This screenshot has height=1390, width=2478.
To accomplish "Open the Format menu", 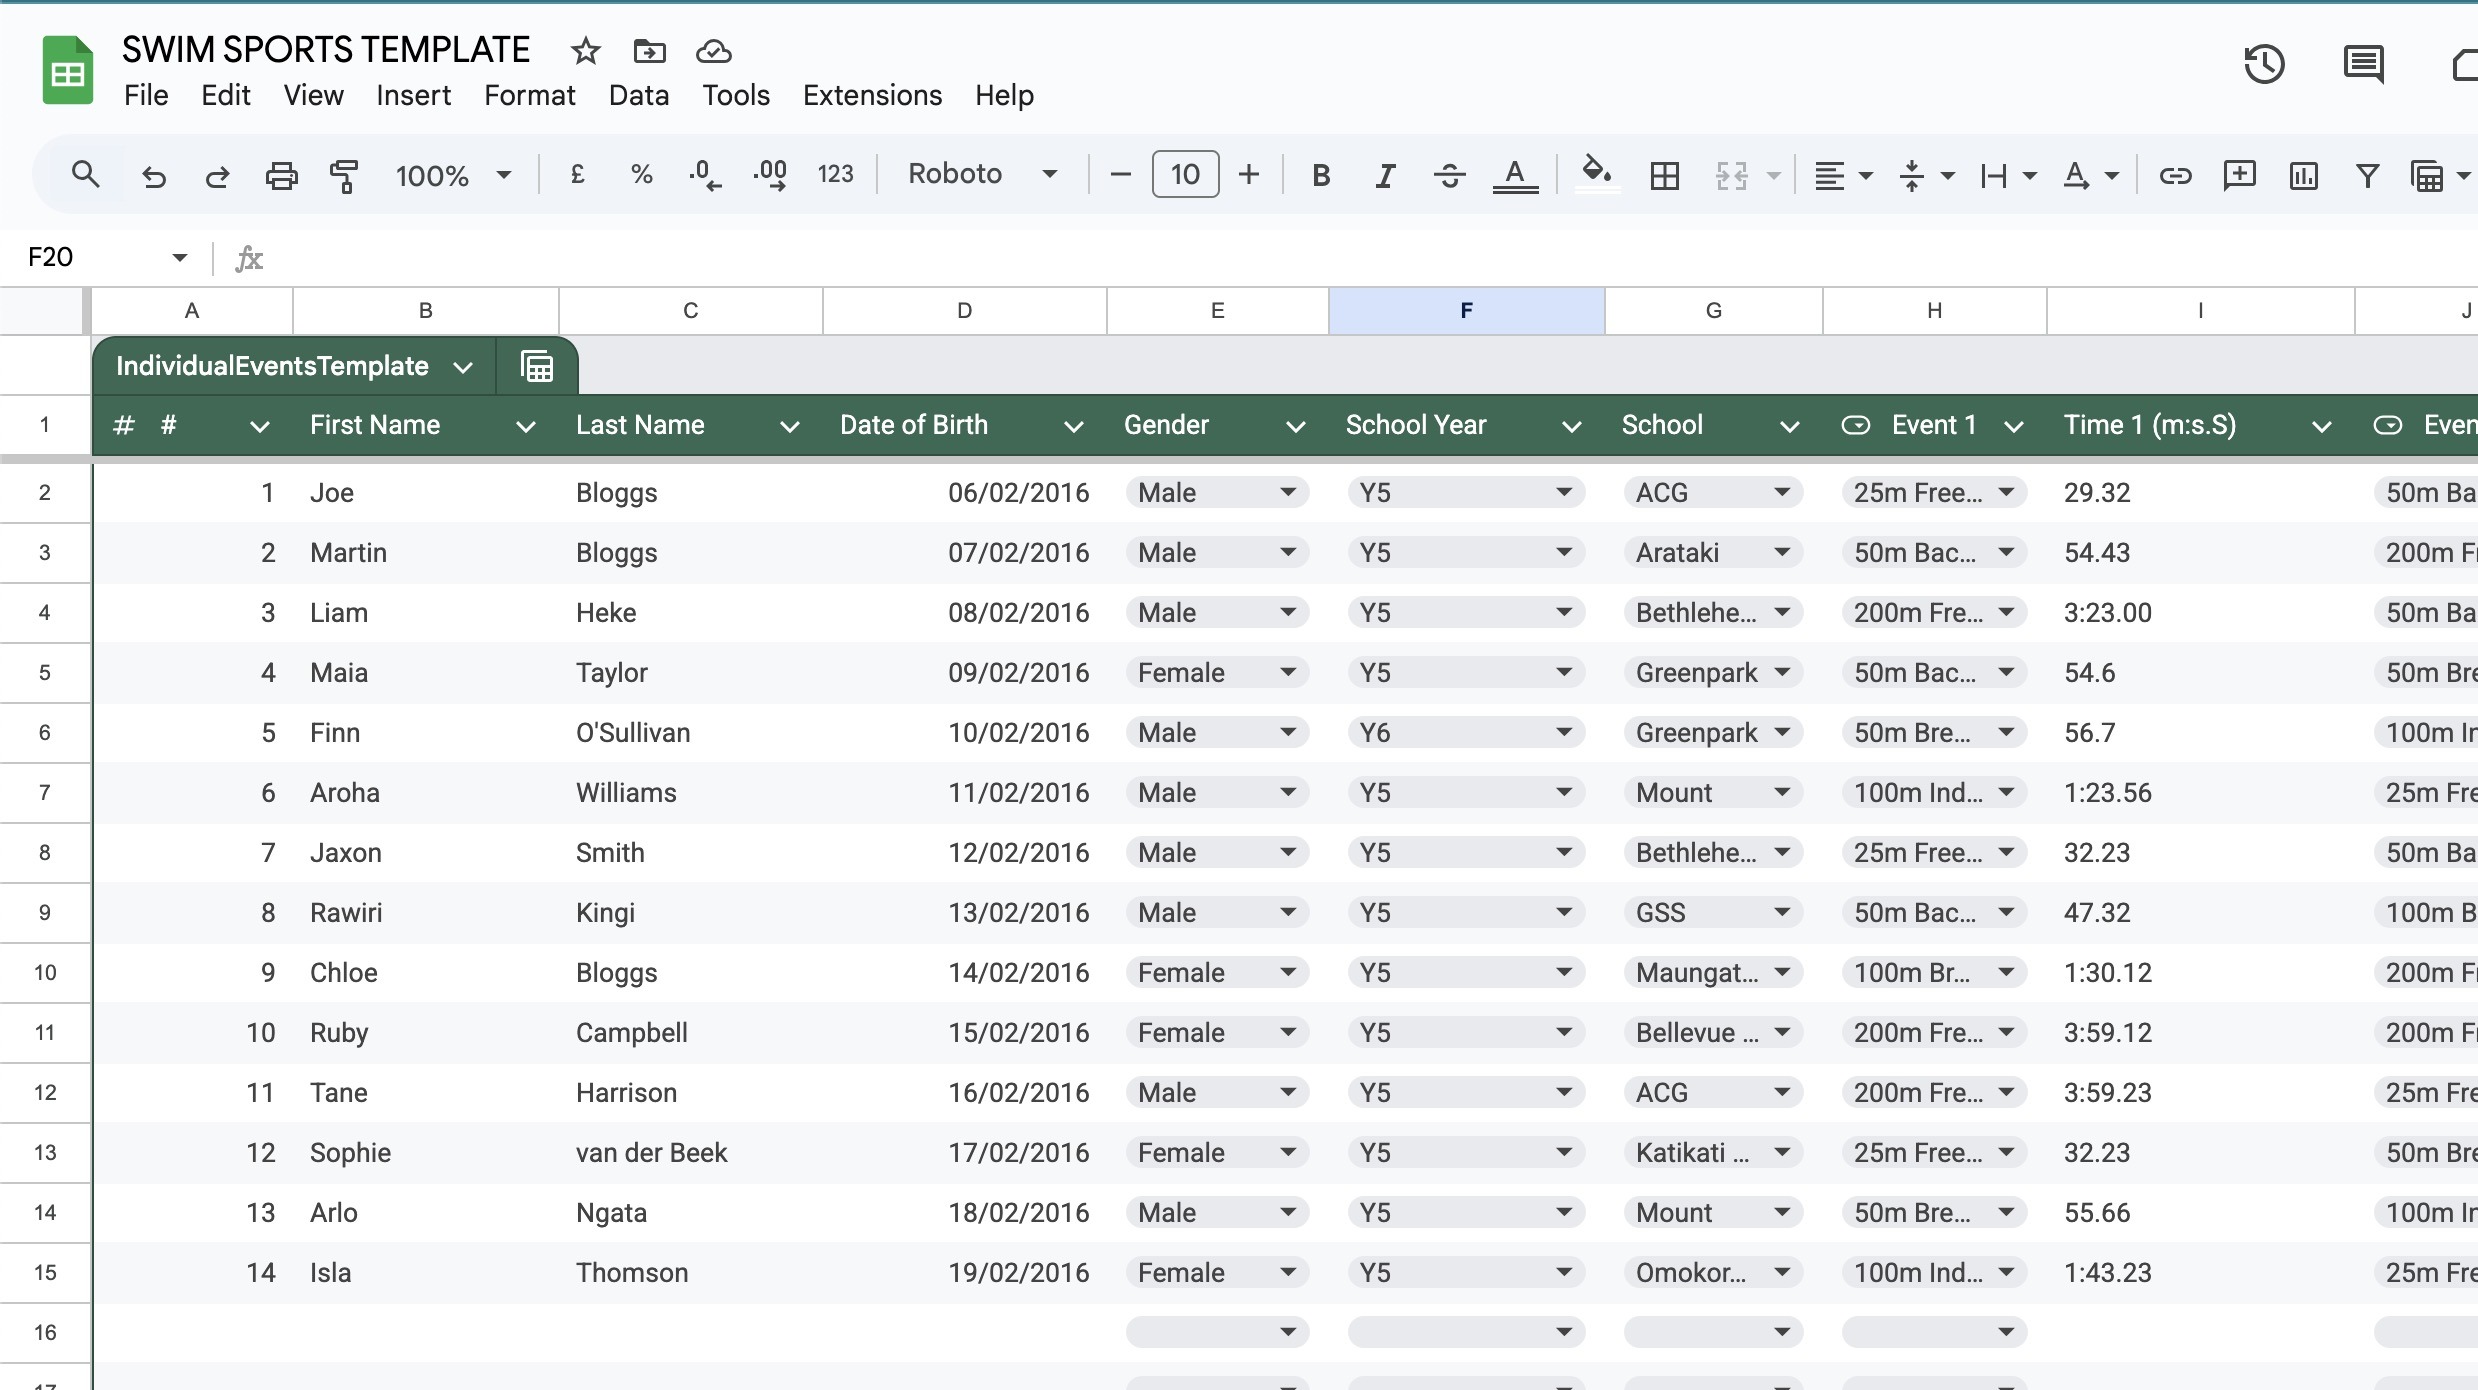I will (x=529, y=95).
